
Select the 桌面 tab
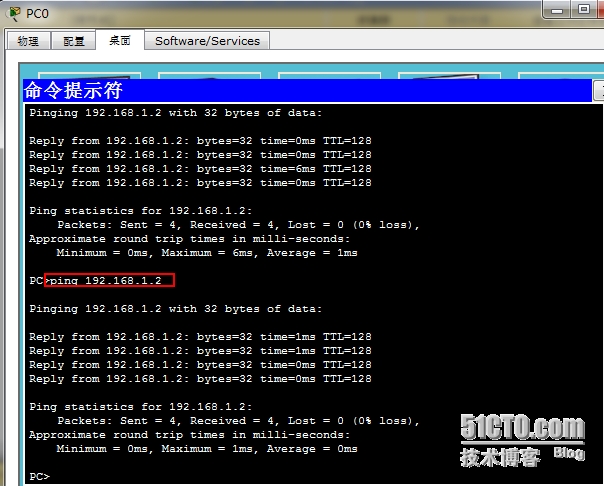point(120,40)
